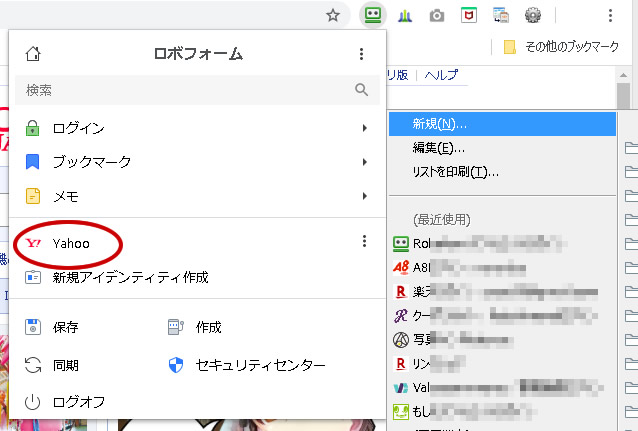Click the page scrollbar thumb
The height and width of the screenshot is (431, 638).
[623, 95]
